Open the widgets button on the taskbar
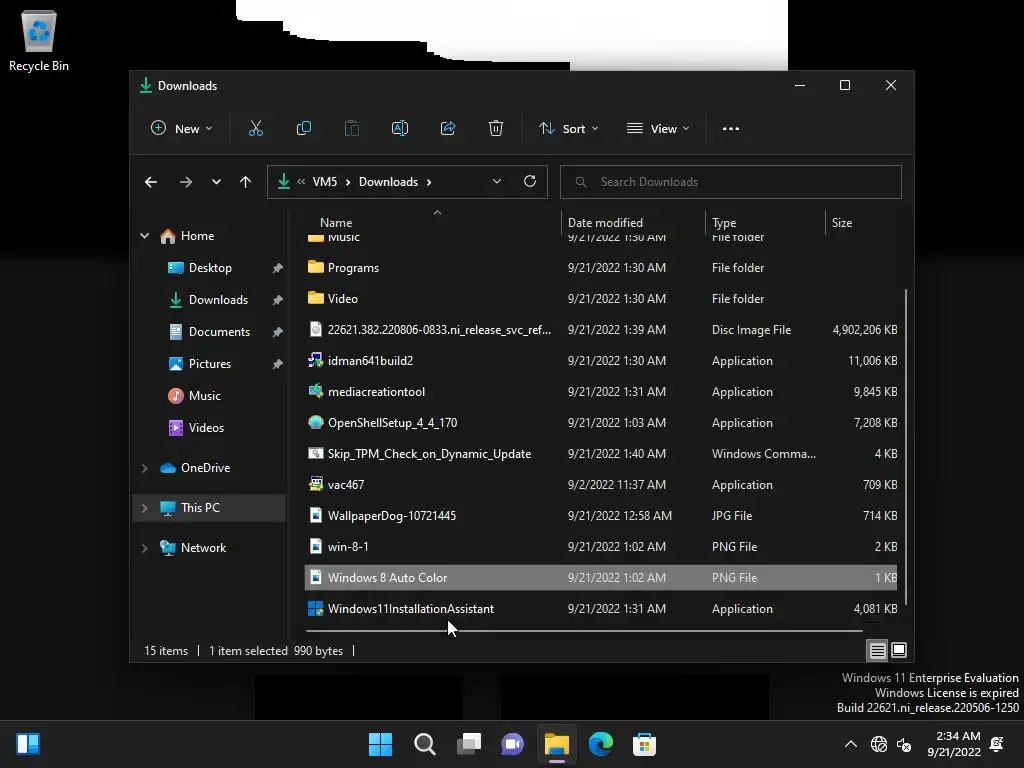Screen dimensions: 1024x768 (28, 744)
